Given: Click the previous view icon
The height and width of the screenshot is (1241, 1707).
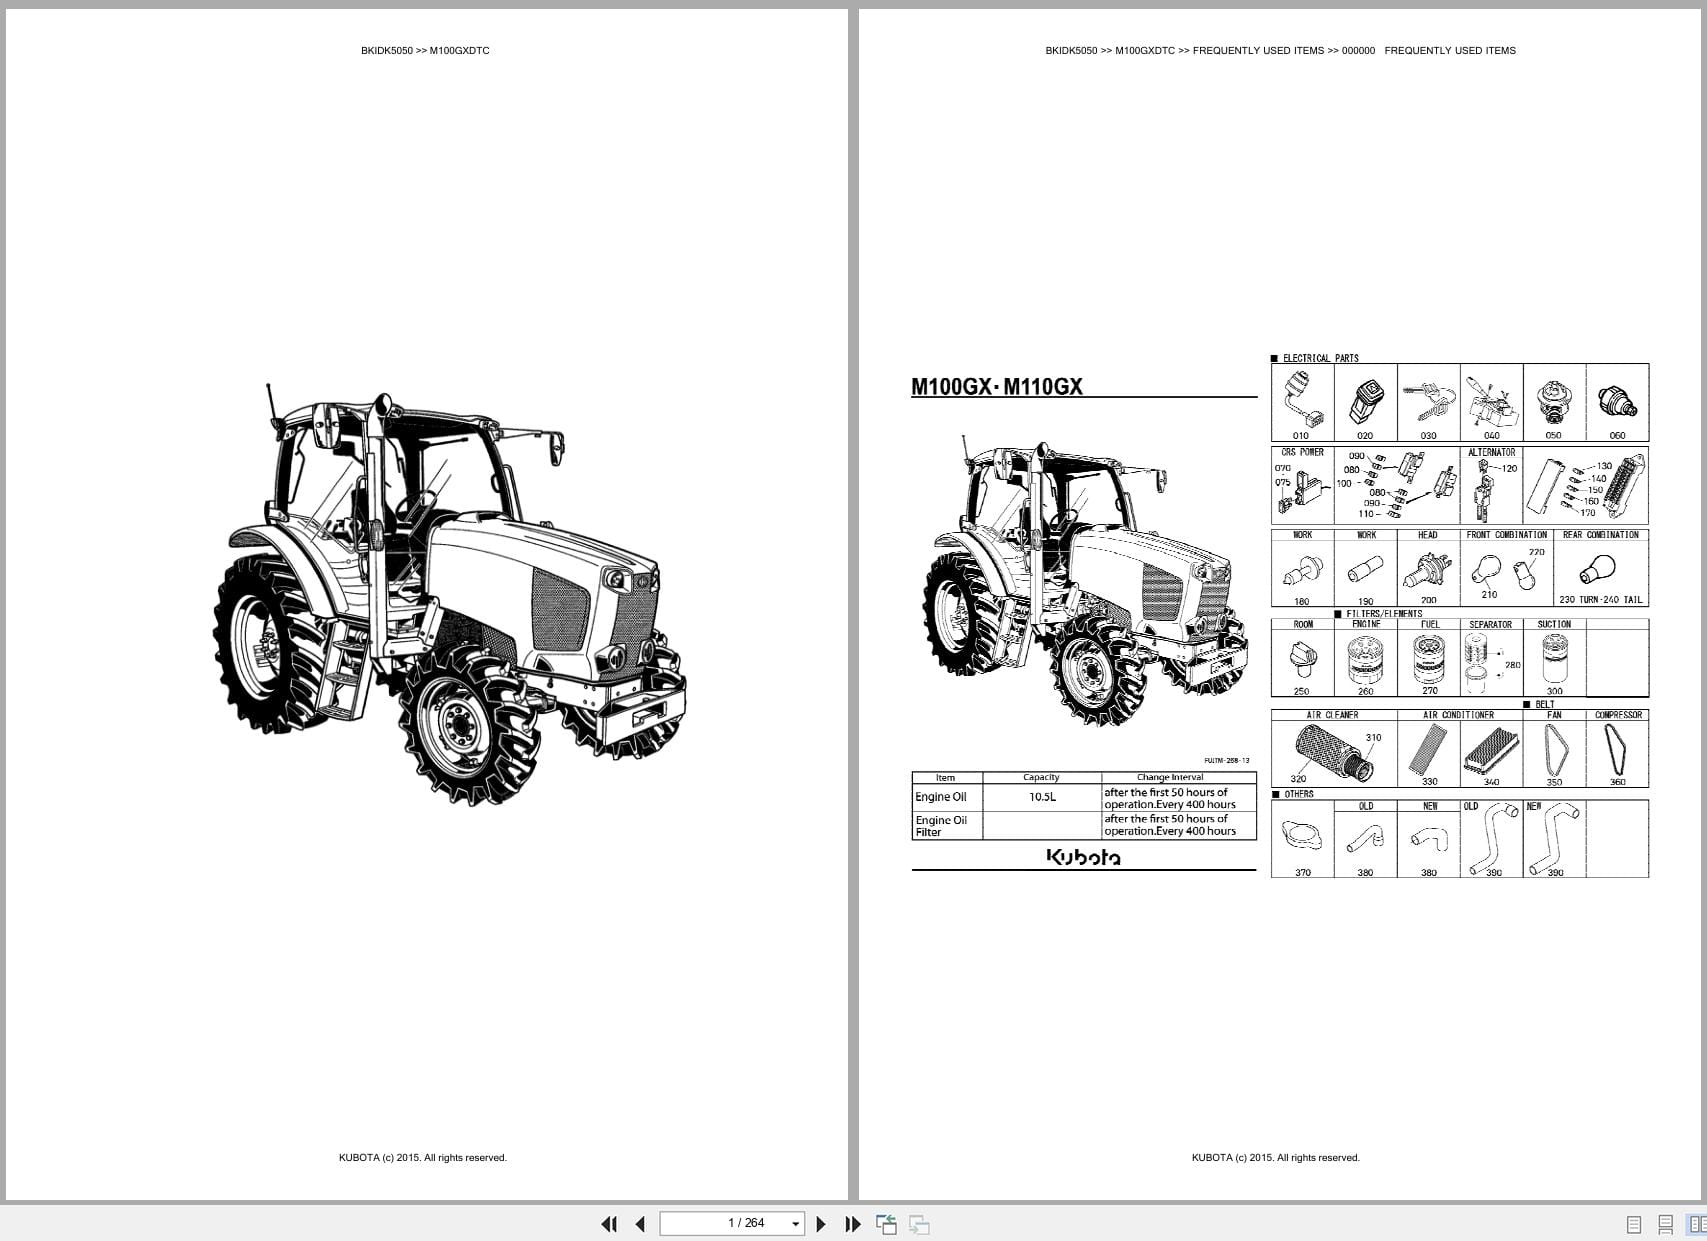Looking at the screenshot, I should click(886, 1224).
